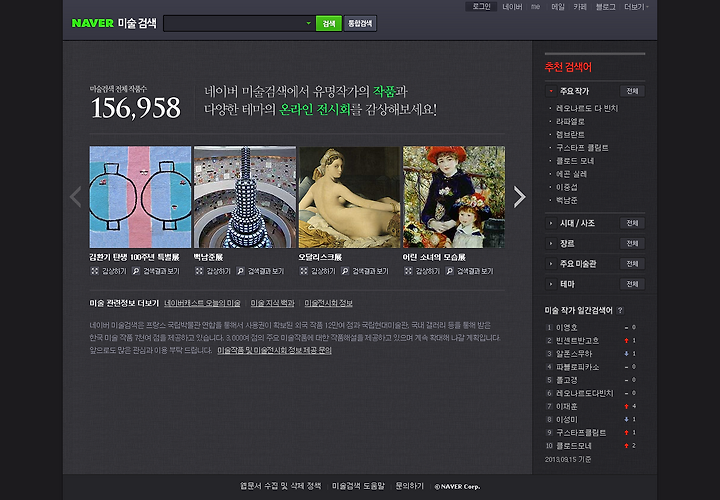Click the help question mark beside 일간검색어
The image size is (720, 500).
[620, 310]
